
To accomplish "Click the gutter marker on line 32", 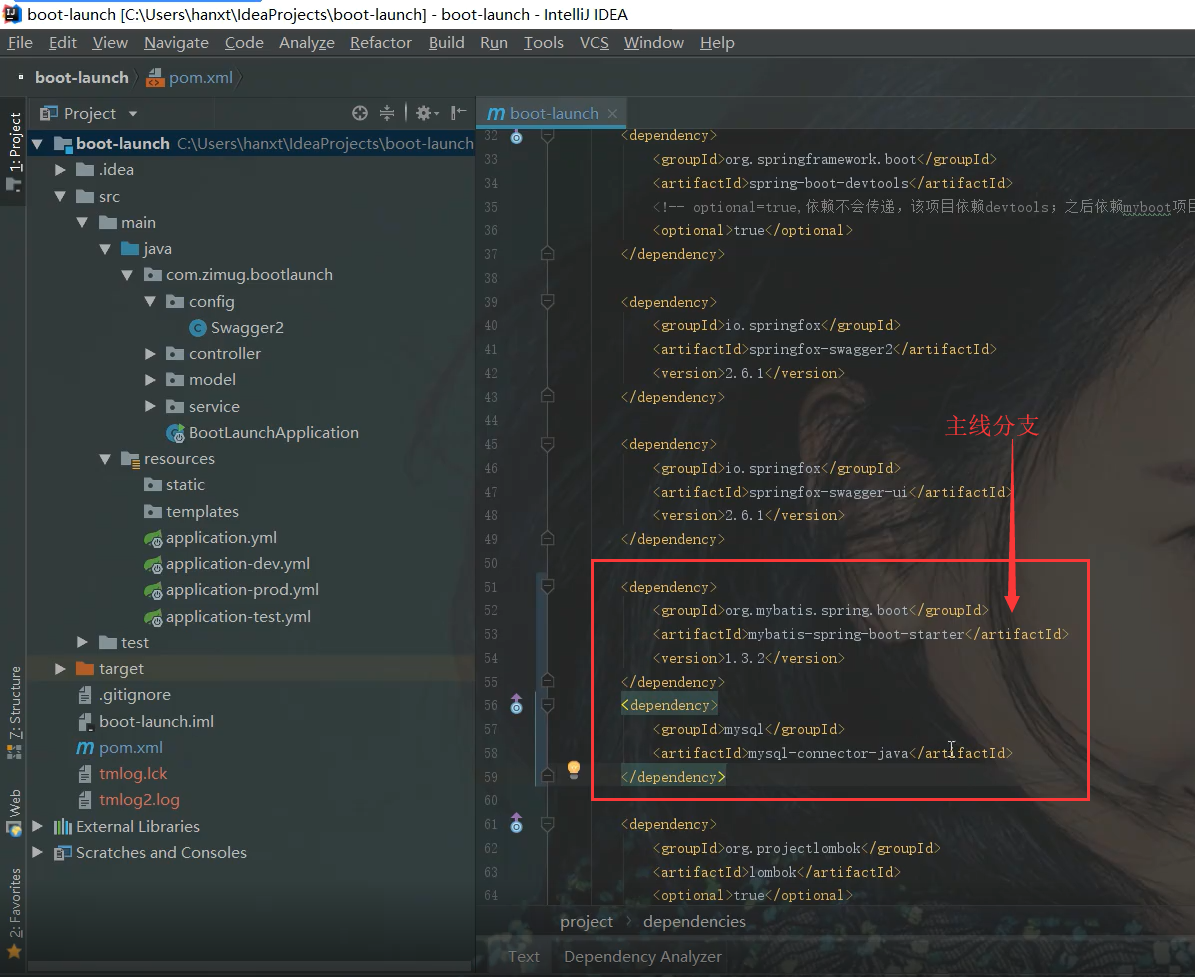I will click(x=517, y=137).
